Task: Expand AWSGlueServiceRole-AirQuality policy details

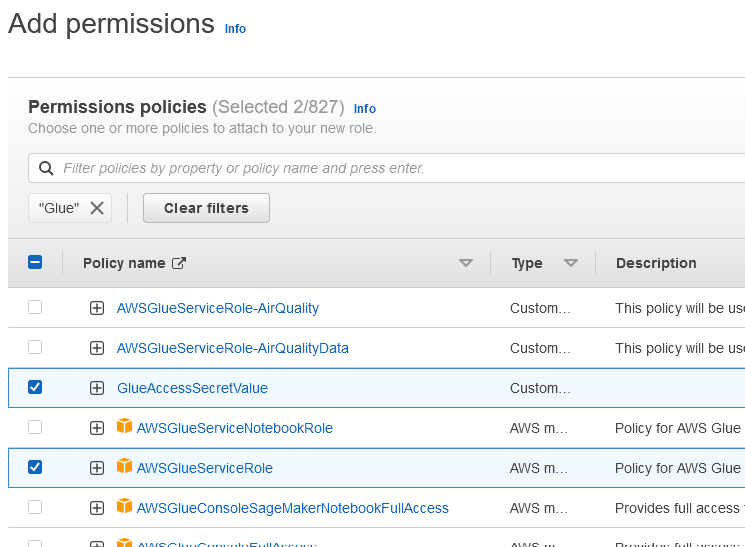Action: tap(97, 308)
